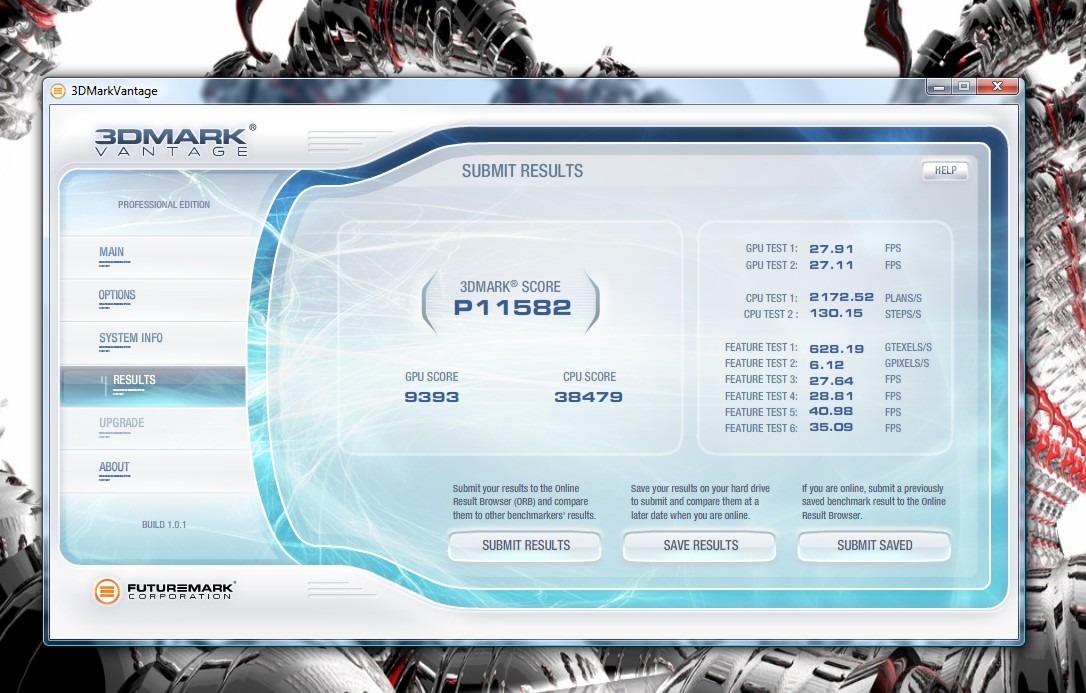1086x693 pixels.
Task: Click the GPU score value 9393
Action: coord(431,397)
